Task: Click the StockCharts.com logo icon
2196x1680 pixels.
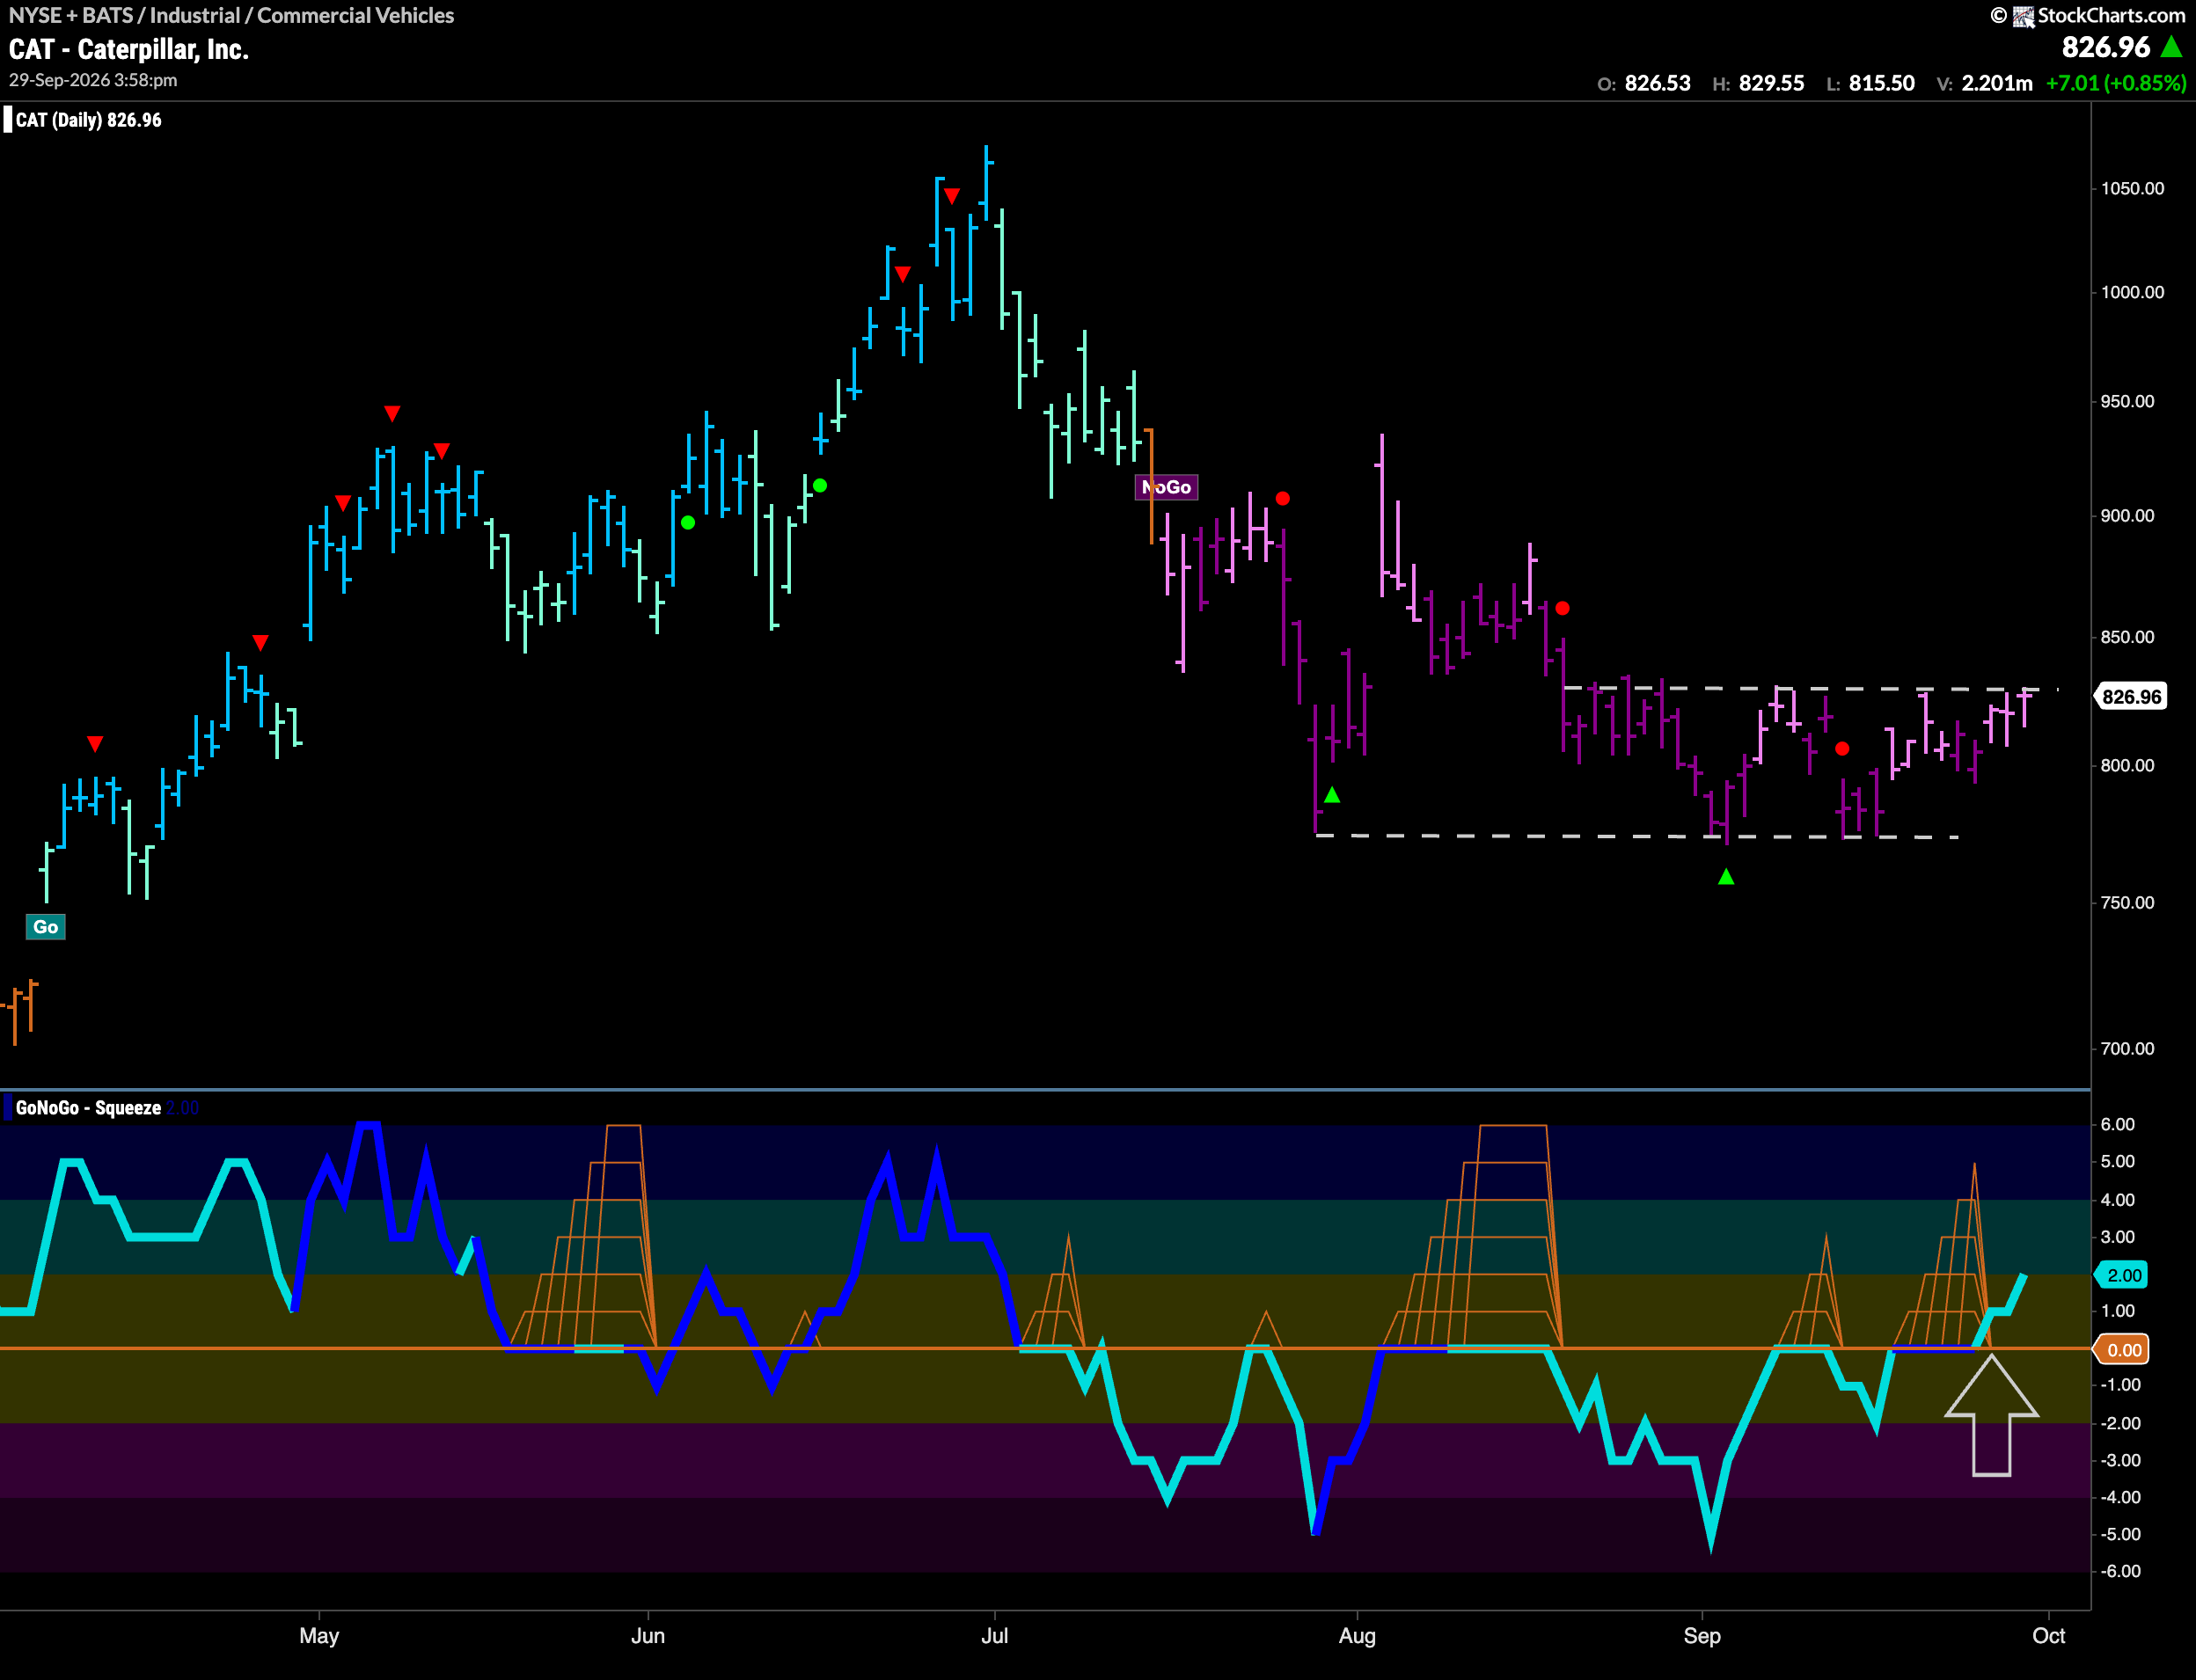Action: [x=2023, y=16]
